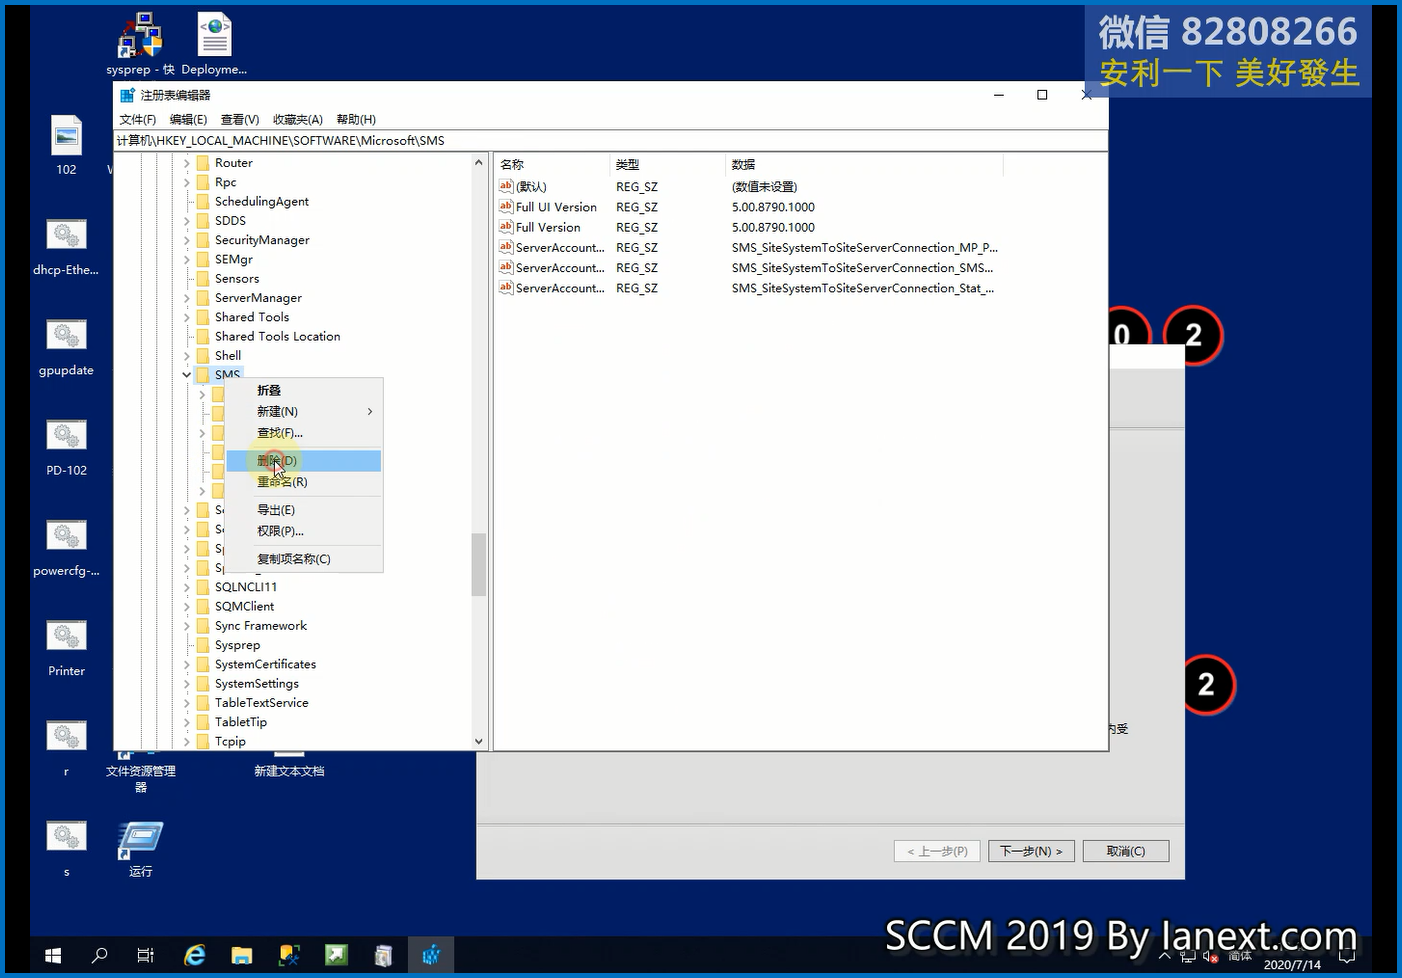1402x978 pixels.
Task: Expand the SecurityManager key
Action: pyautogui.click(x=187, y=240)
